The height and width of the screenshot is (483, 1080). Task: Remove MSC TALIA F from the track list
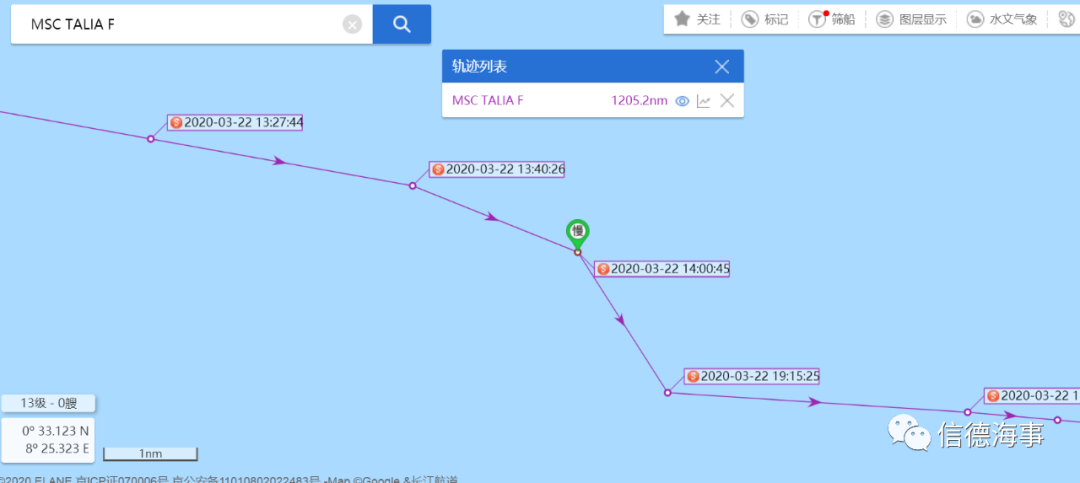point(727,101)
